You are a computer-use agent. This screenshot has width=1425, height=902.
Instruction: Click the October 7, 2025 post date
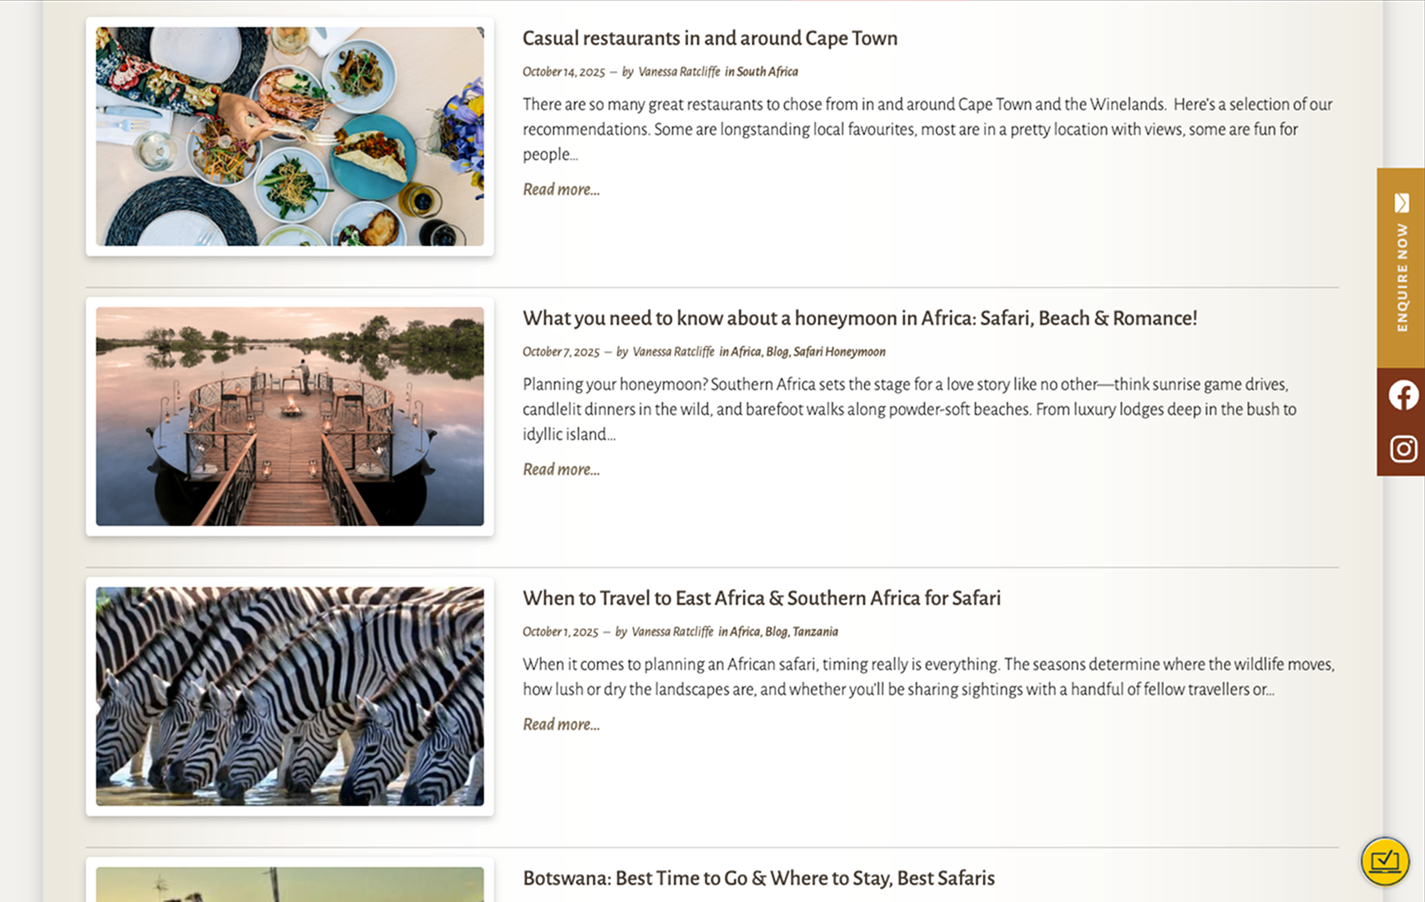561,352
